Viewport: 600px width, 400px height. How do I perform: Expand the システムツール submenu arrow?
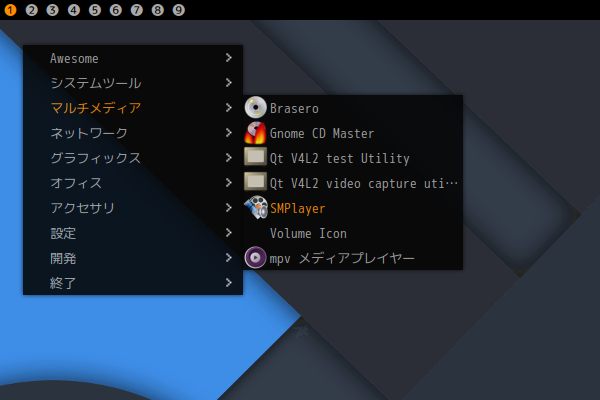tap(228, 83)
